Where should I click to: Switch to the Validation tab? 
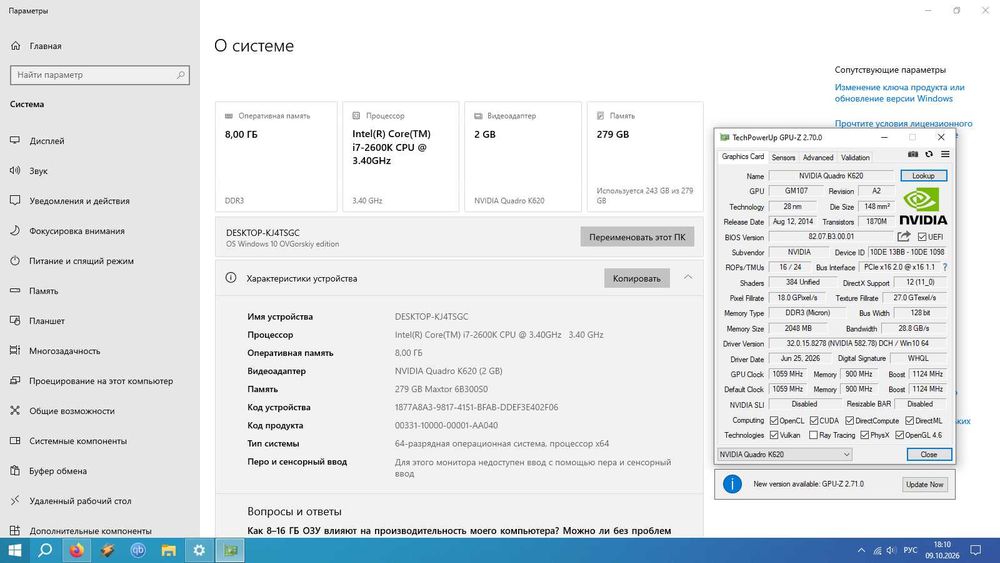(x=855, y=157)
